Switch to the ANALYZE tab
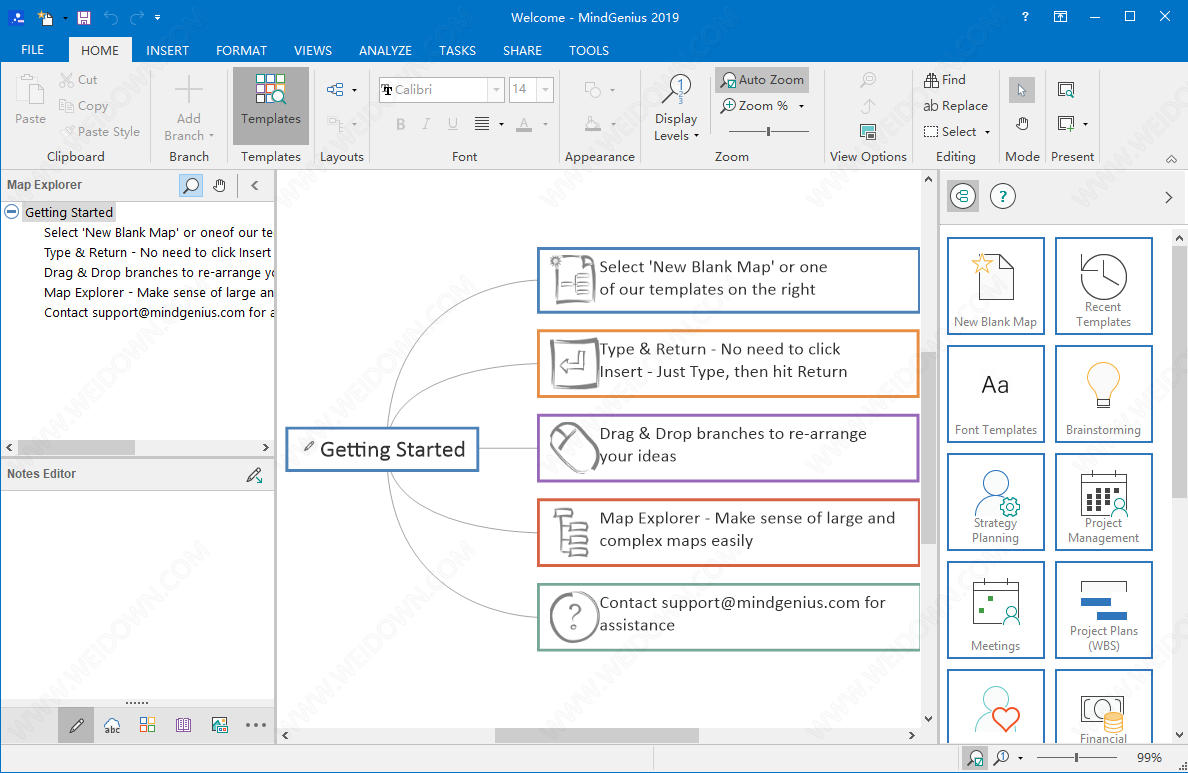The width and height of the screenshot is (1188, 773). coord(386,50)
